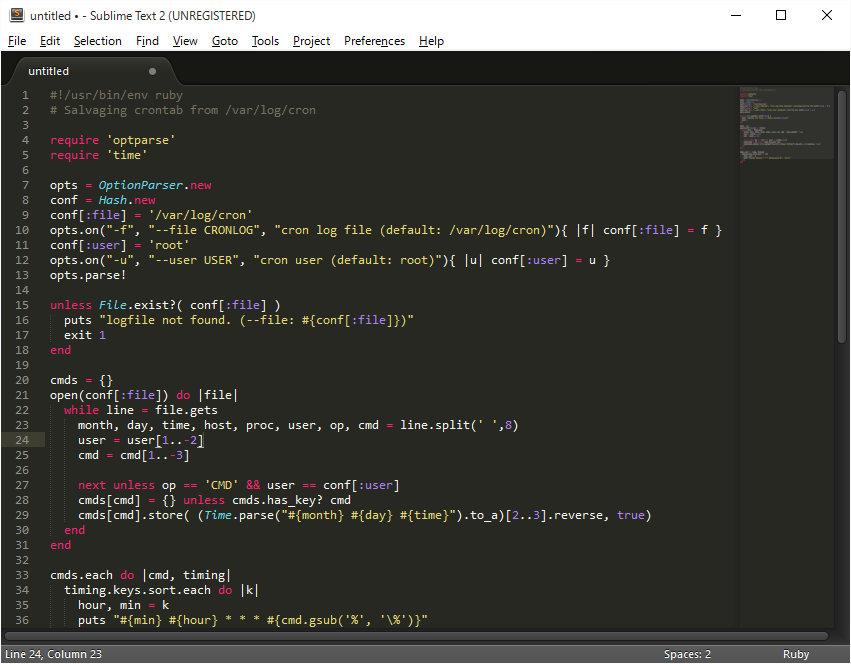
Task: Click the 'require 'optparse'' code line
Action: pos(112,140)
